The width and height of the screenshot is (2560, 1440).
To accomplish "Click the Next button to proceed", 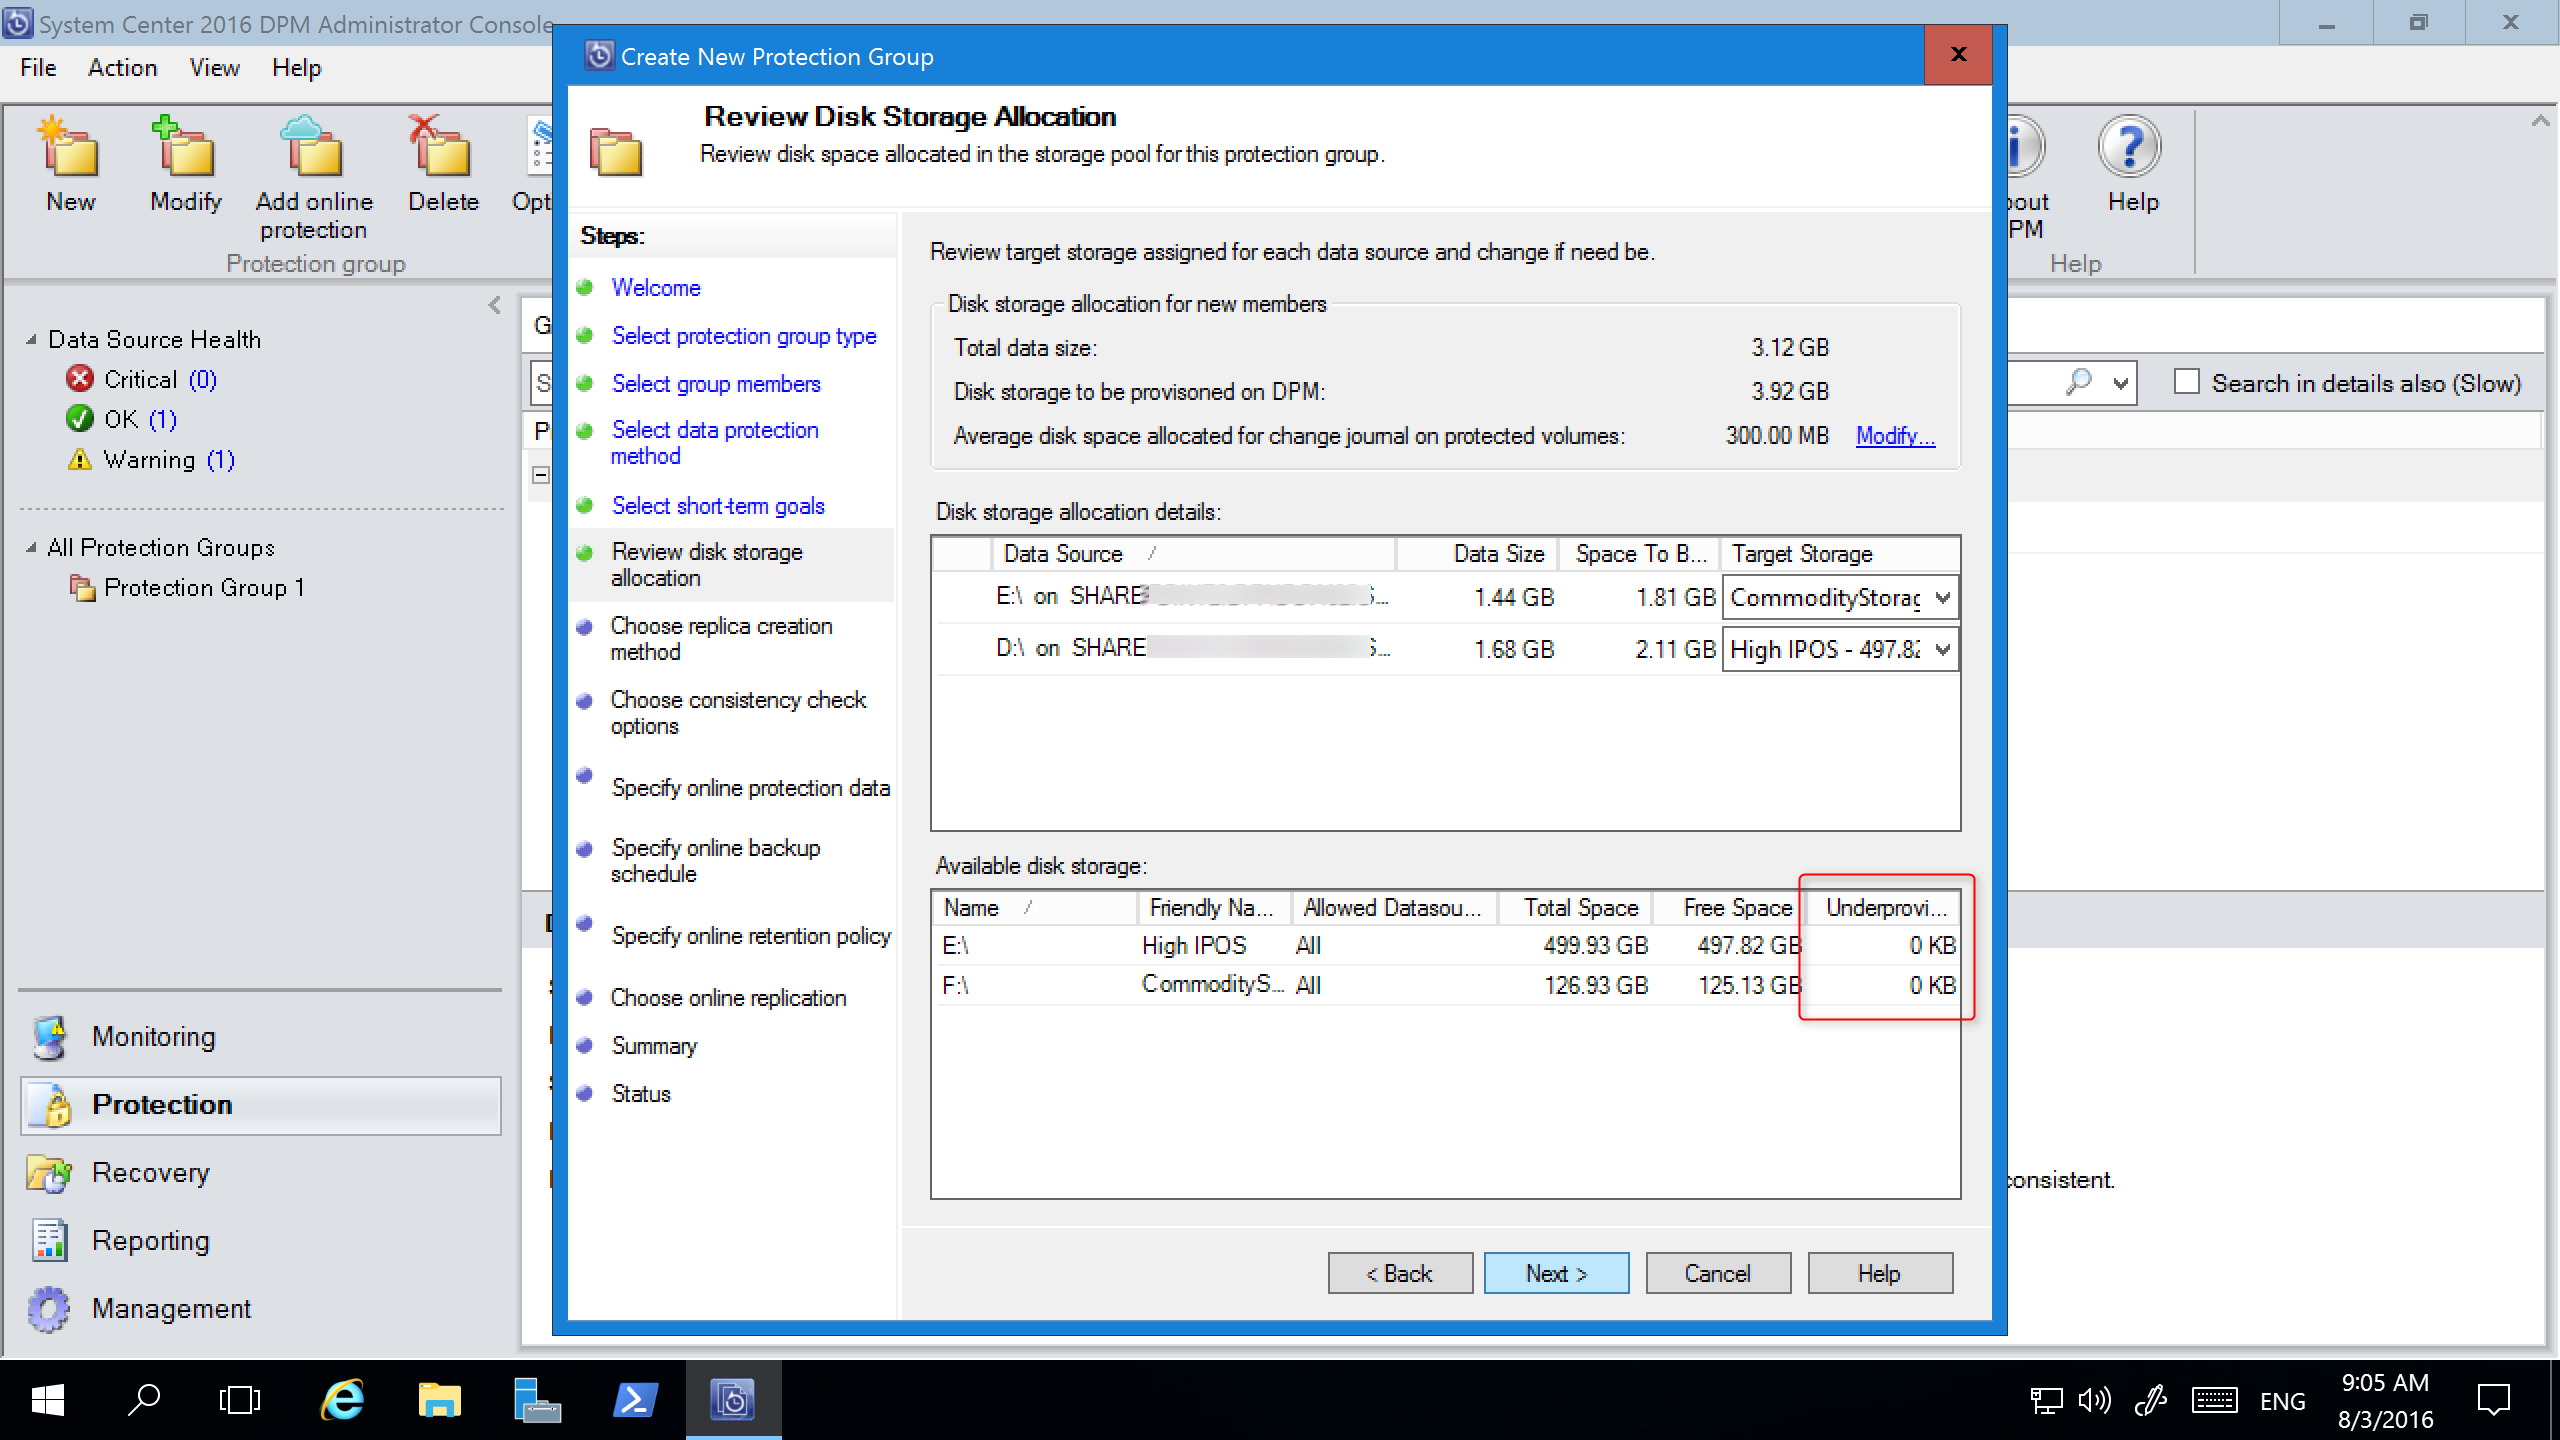I will tap(1553, 1273).
